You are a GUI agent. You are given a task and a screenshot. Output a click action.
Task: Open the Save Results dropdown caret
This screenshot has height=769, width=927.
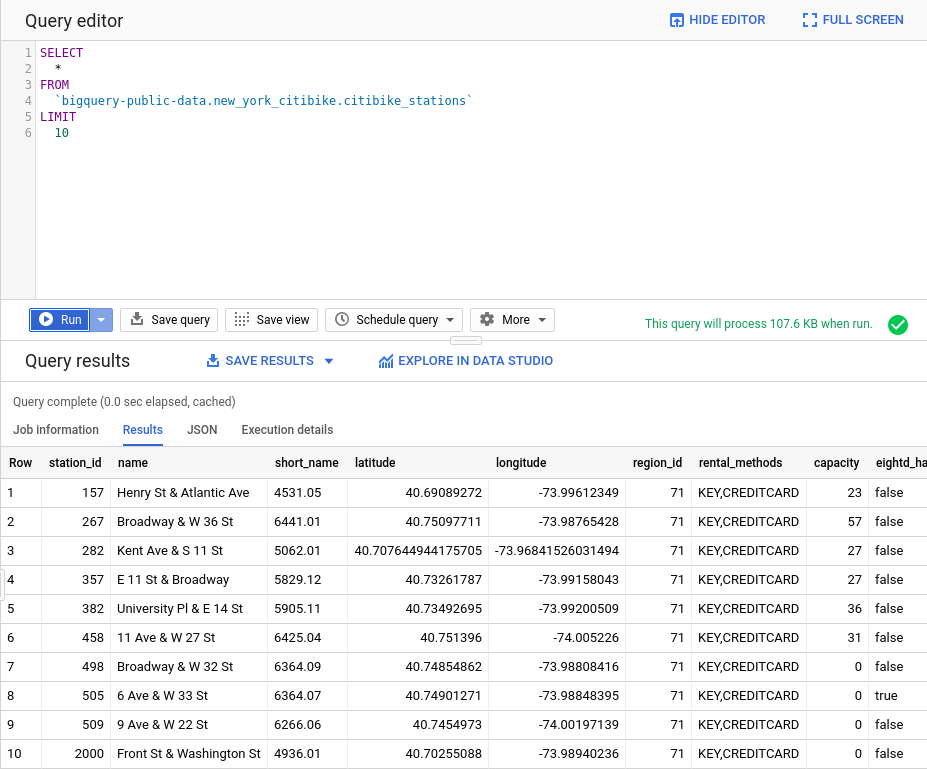329,361
